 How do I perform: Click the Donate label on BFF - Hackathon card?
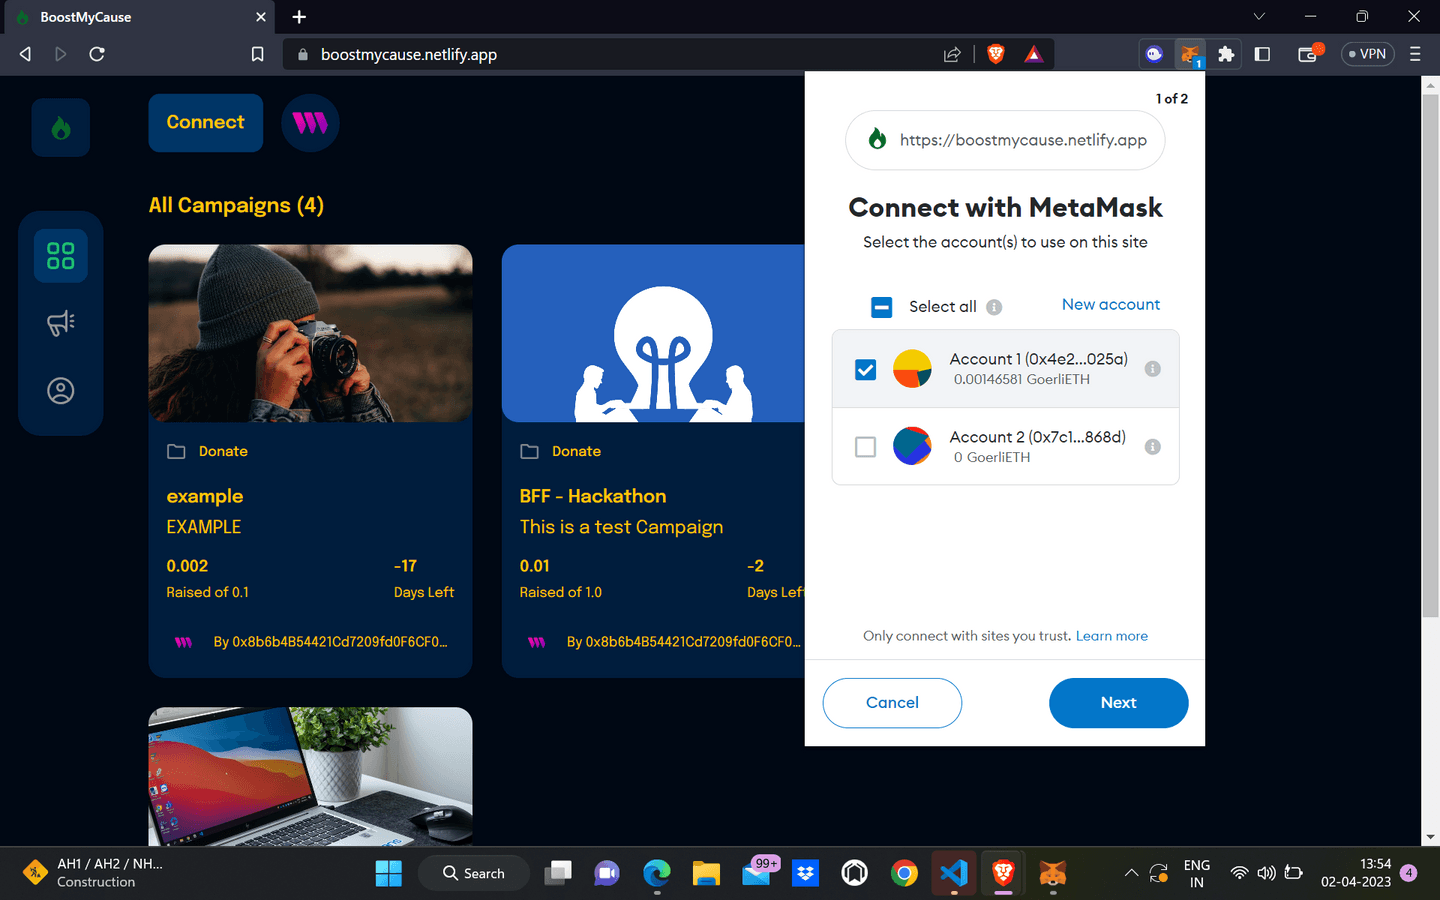point(576,451)
